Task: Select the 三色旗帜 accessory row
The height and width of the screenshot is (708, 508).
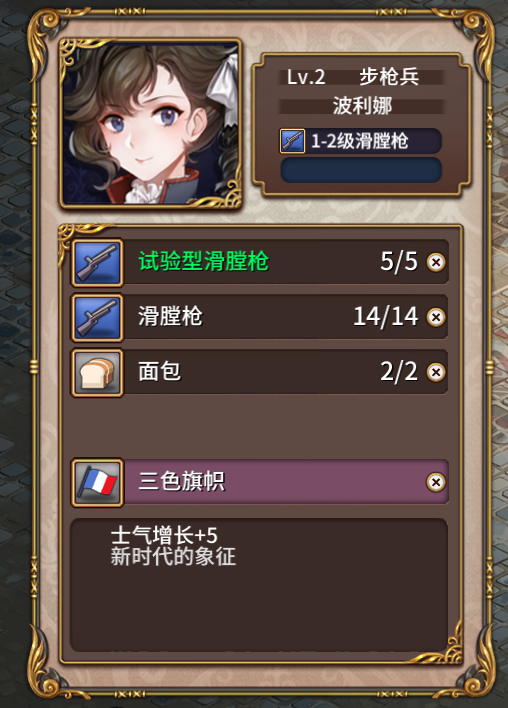Action: pos(260,482)
